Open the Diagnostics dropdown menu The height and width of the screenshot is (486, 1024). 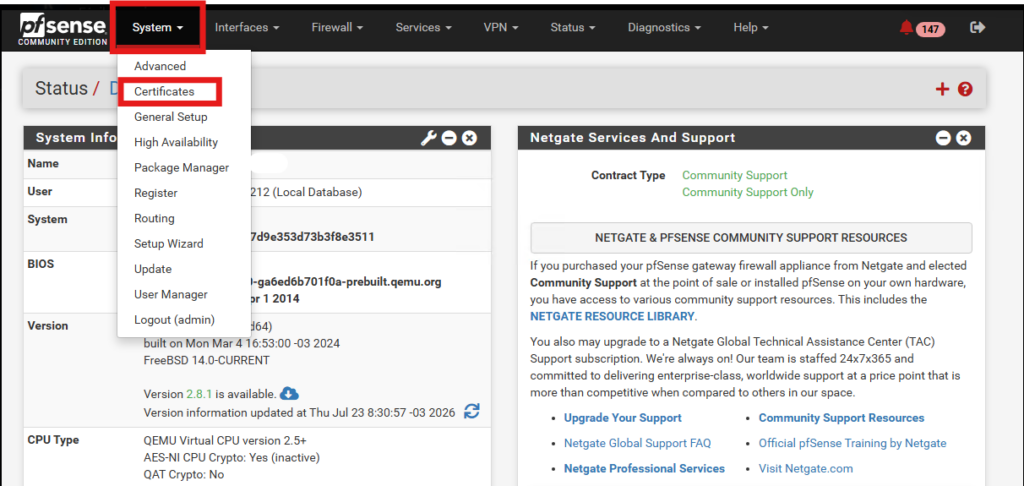point(664,27)
